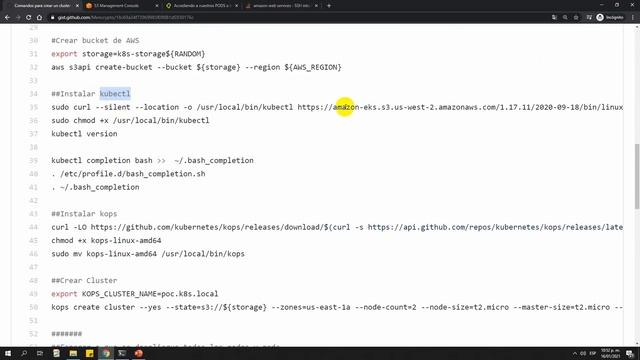Viewport: 640px width, 360px height.
Task: Open the media control icon in toolbar
Action: [589, 18]
